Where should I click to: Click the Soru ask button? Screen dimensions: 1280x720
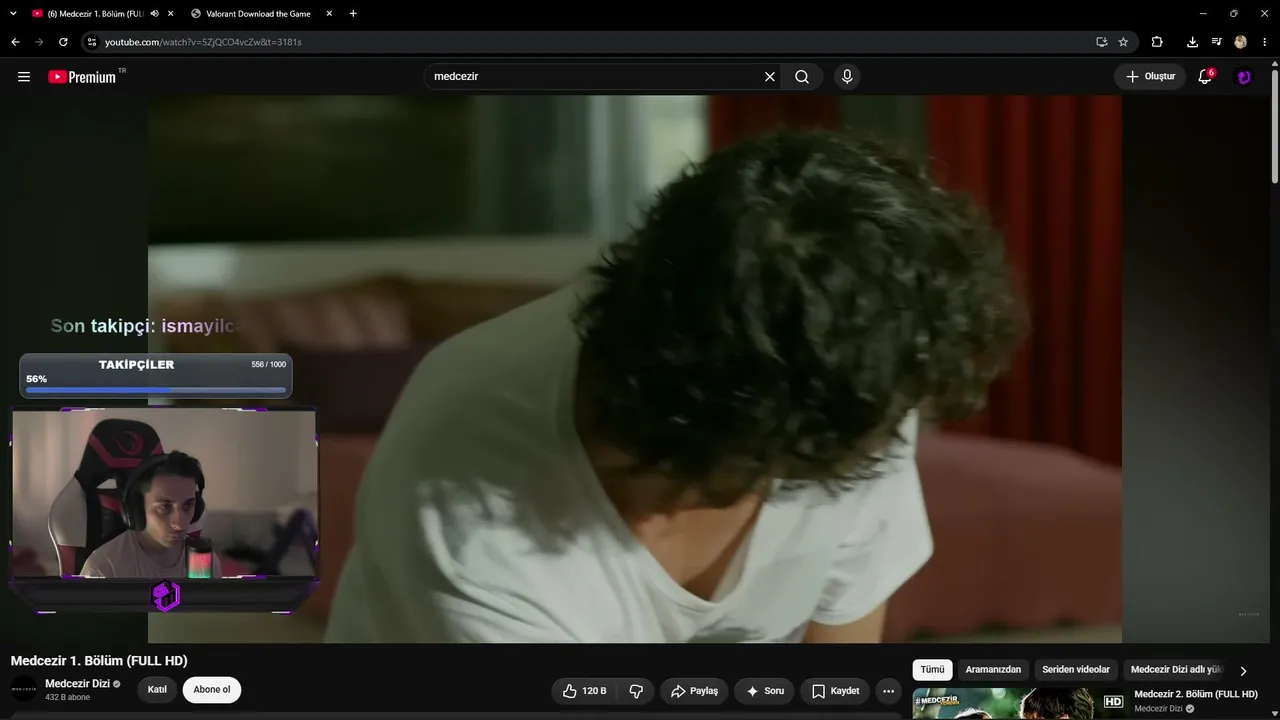click(765, 691)
